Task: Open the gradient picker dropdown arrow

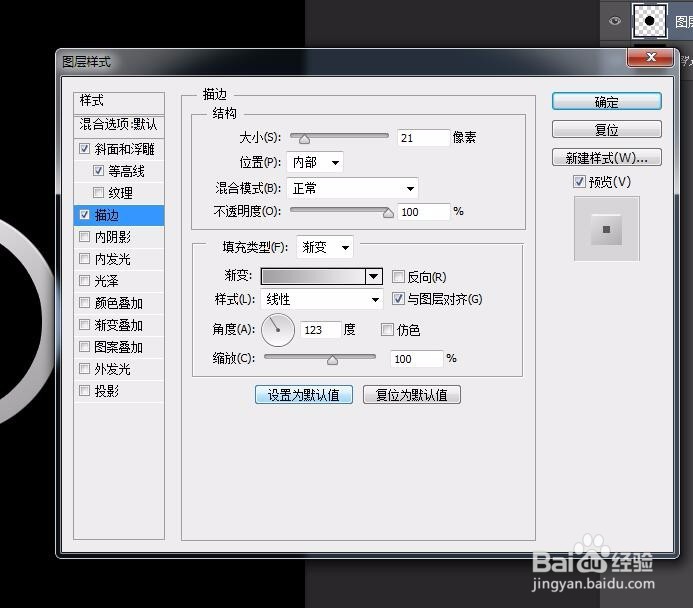Action: (374, 277)
